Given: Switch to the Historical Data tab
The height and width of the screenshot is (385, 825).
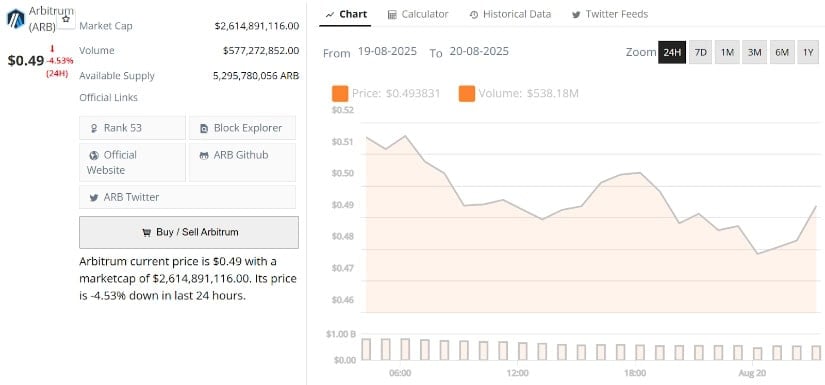Looking at the screenshot, I should click(x=510, y=14).
